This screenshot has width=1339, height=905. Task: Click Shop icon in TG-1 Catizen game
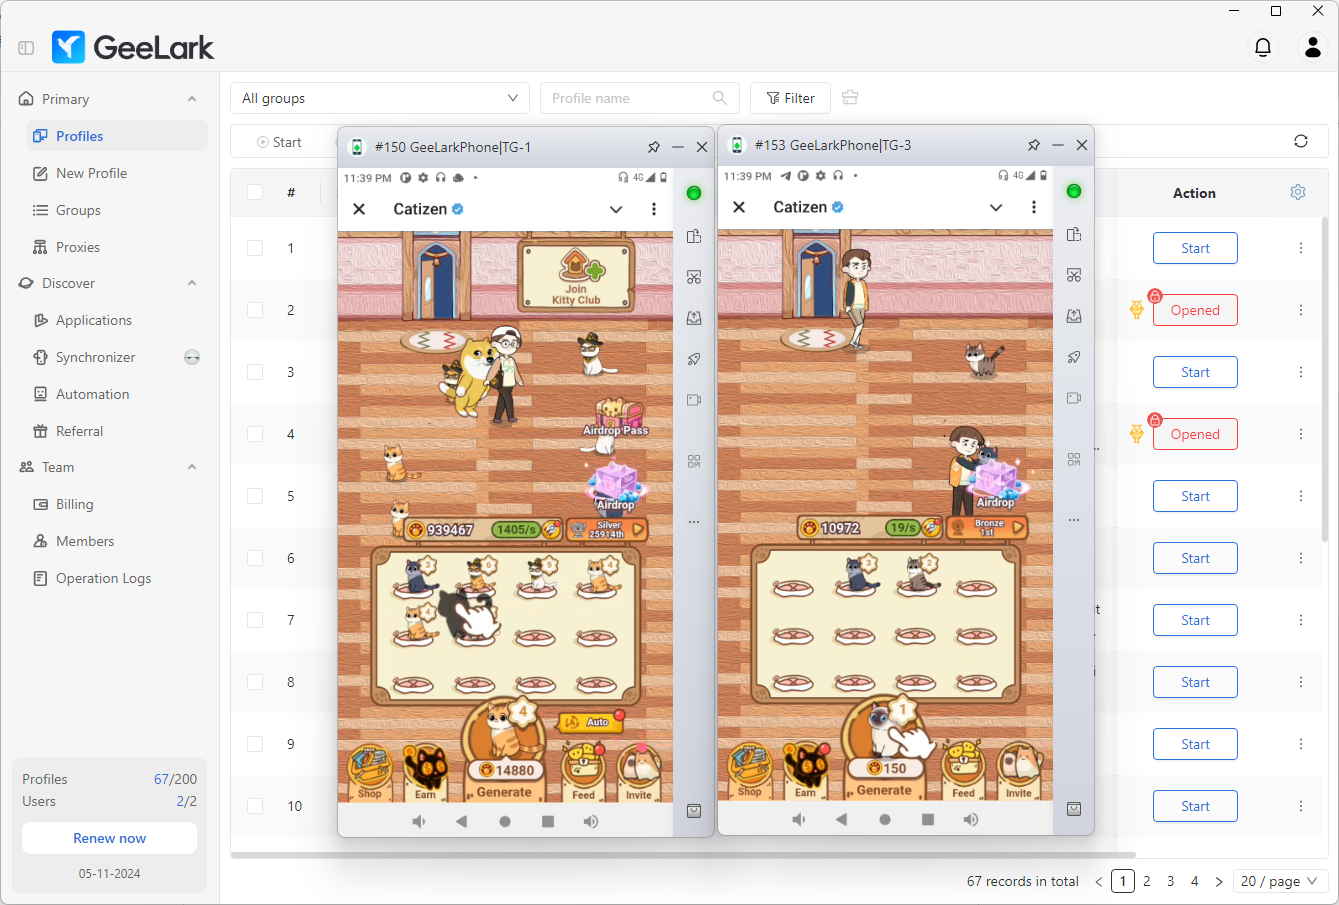coord(369,773)
